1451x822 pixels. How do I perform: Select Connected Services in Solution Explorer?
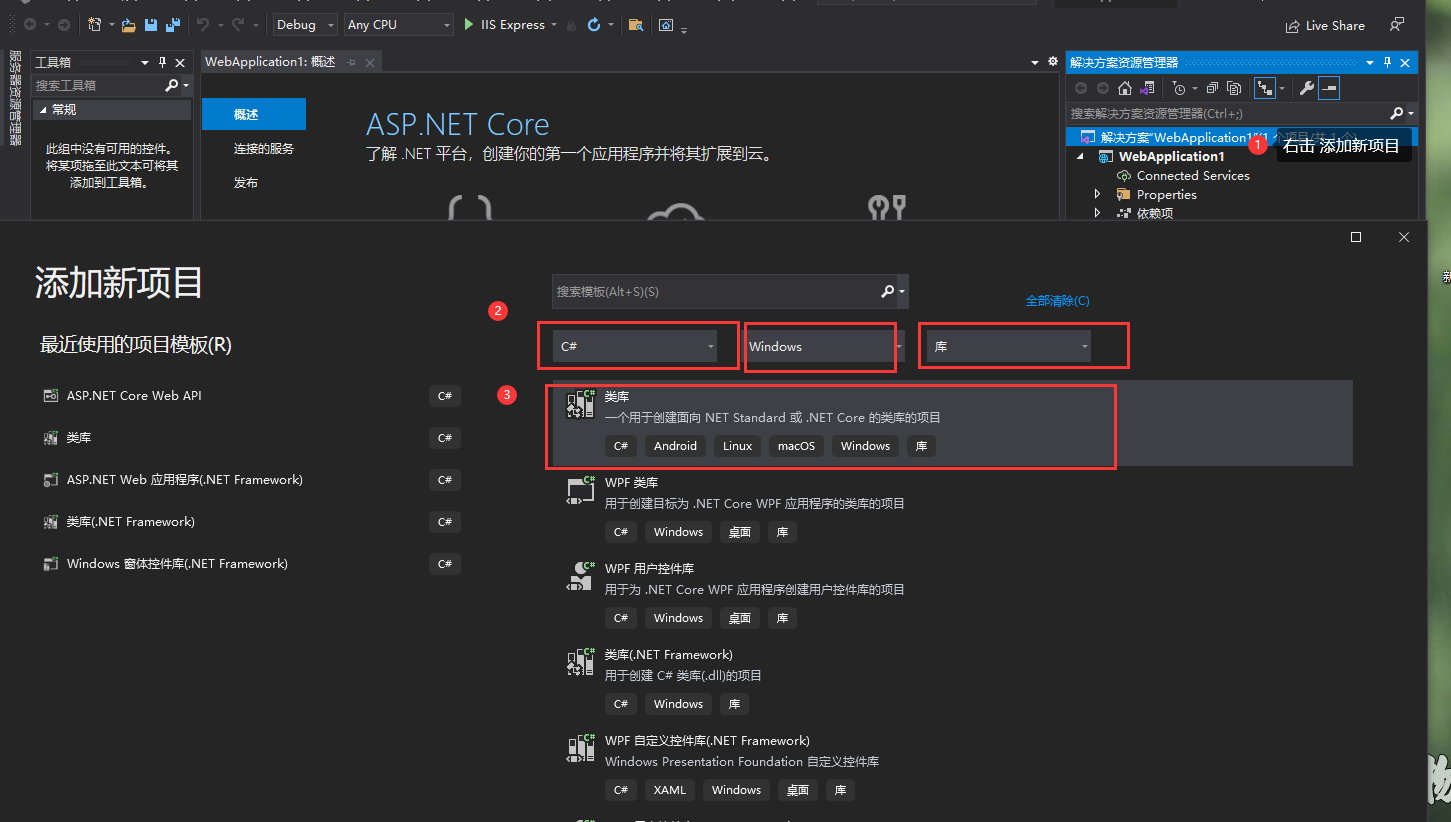pyautogui.click(x=1193, y=175)
